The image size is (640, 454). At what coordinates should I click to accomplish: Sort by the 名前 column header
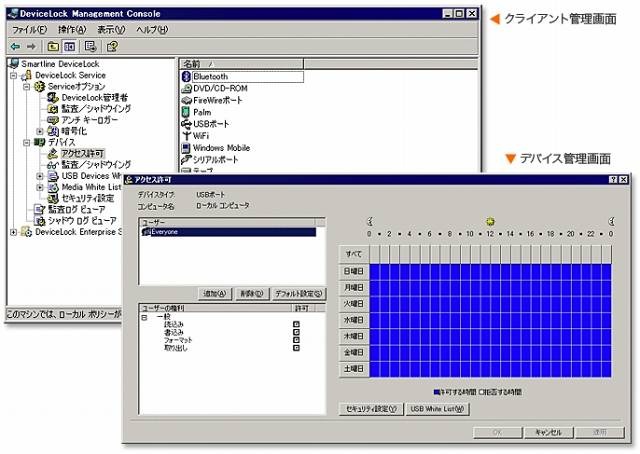(241, 64)
